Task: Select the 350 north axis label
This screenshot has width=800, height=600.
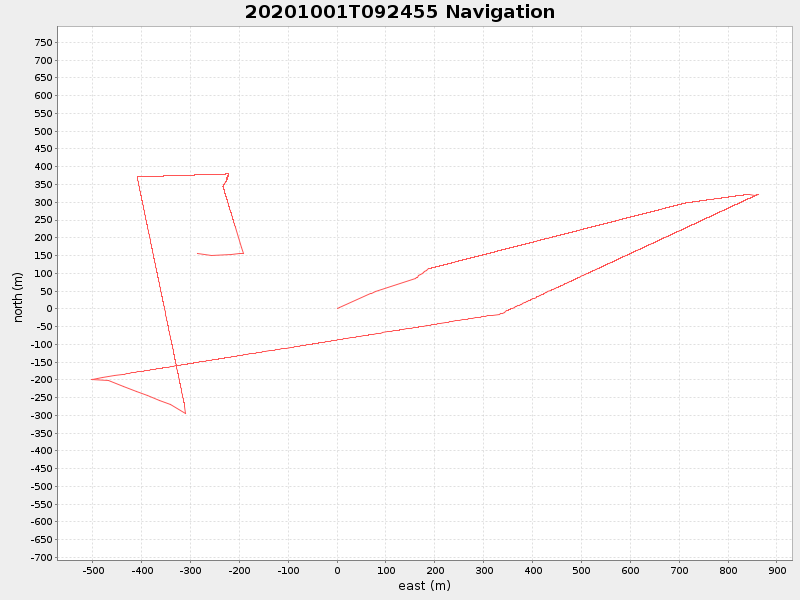Action: pyautogui.click(x=43, y=184)
